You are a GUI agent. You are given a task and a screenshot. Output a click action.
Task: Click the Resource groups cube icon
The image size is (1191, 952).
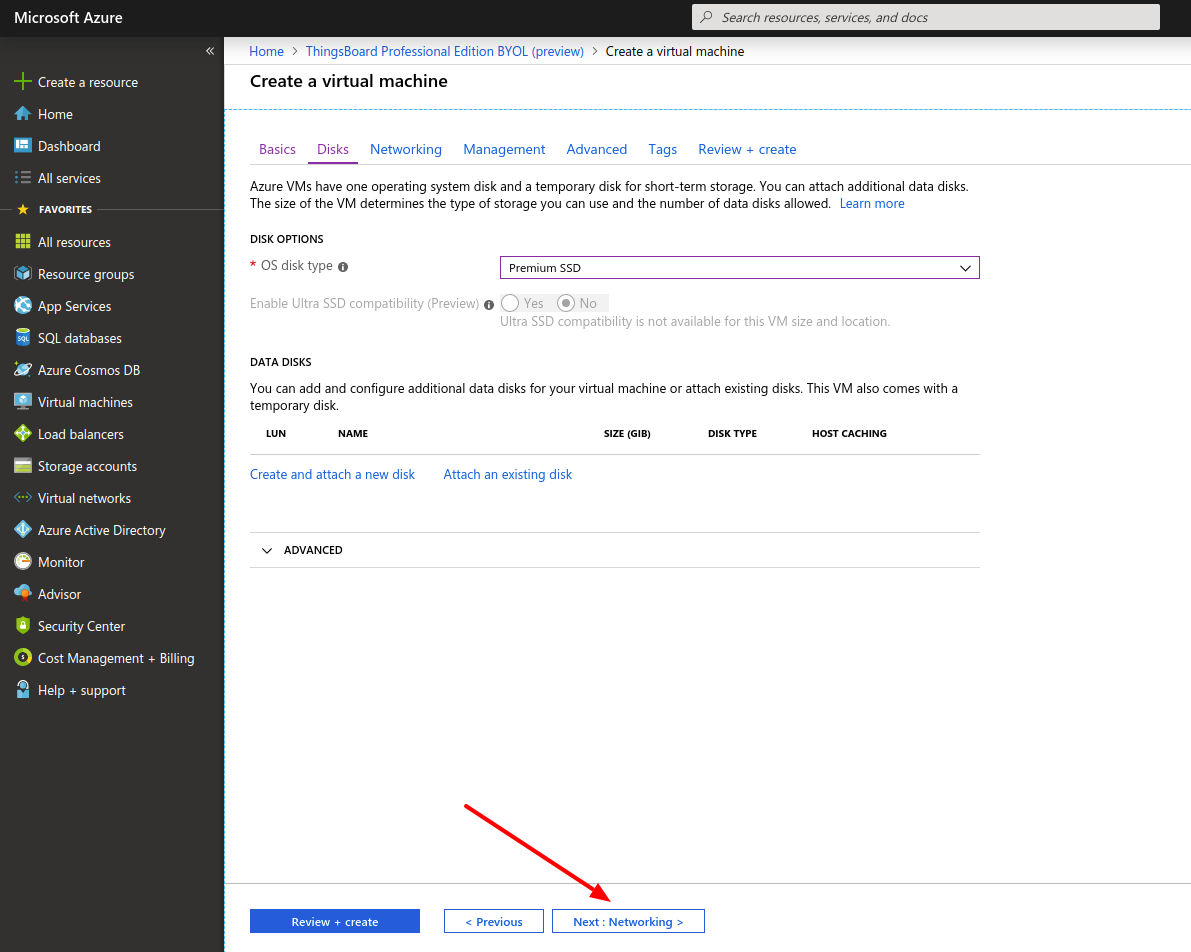click(23, 274)
